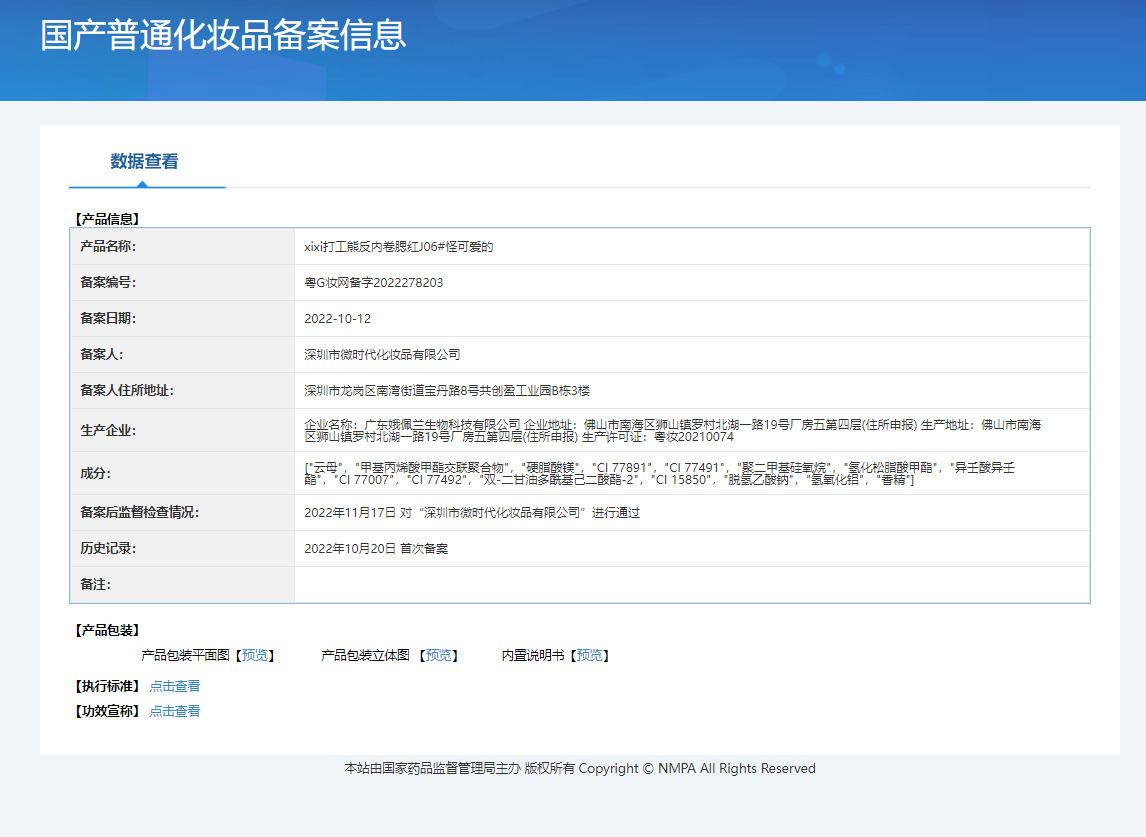Click the filing date 2022-10-12
Screen dimensions: 1146x837
pos(337,319)
